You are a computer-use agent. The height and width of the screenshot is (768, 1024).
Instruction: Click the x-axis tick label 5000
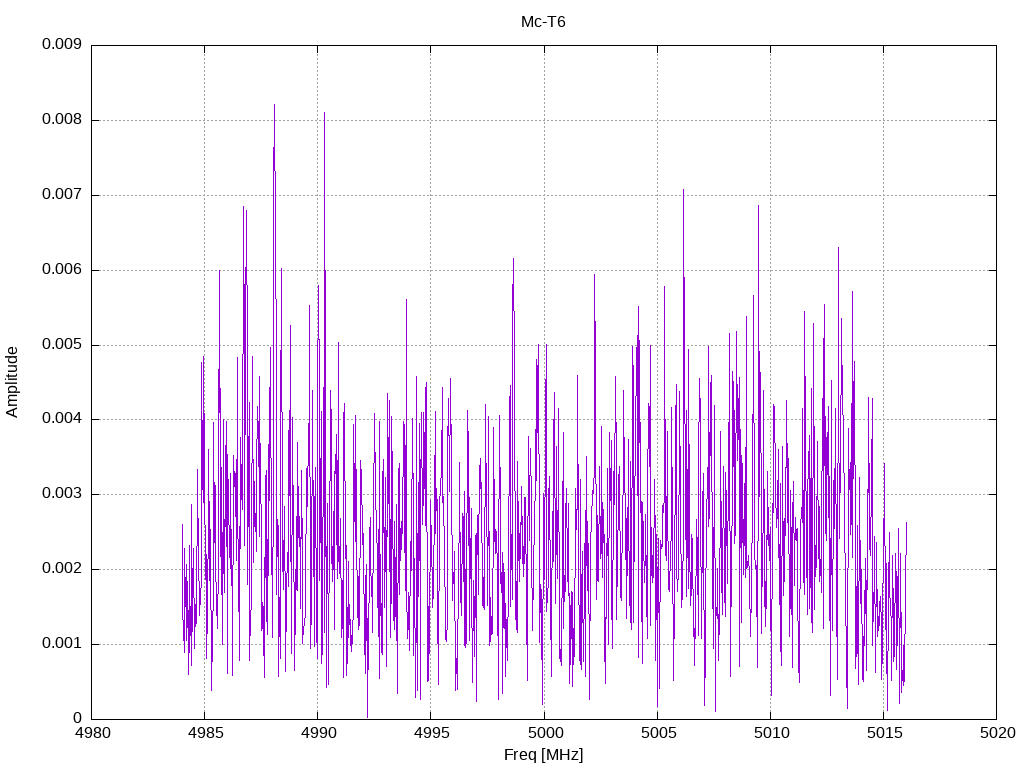click(x=545, y=733)
